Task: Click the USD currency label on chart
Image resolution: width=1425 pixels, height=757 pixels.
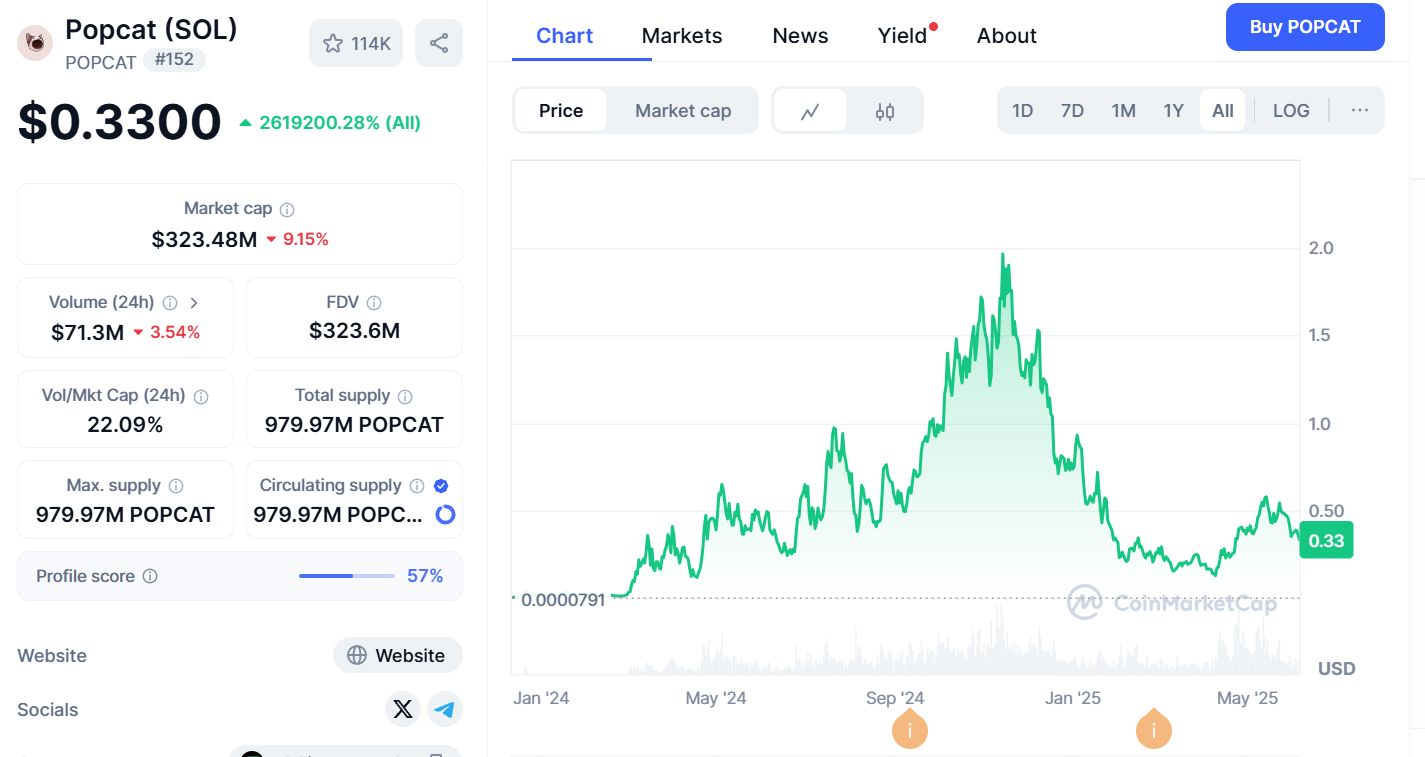Action: coord(1336,668)
